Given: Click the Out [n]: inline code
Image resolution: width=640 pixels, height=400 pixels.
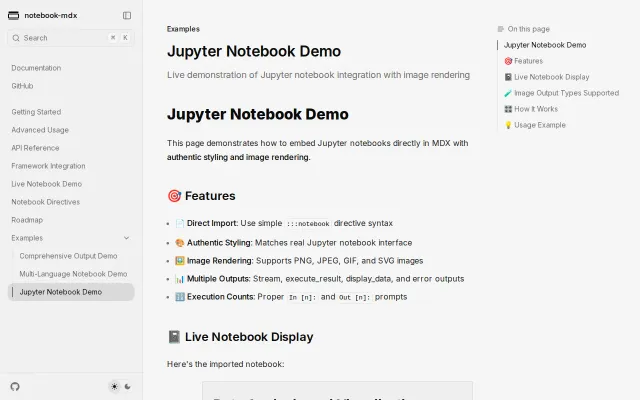Looking at the screenshot, I should pos(355,297).
